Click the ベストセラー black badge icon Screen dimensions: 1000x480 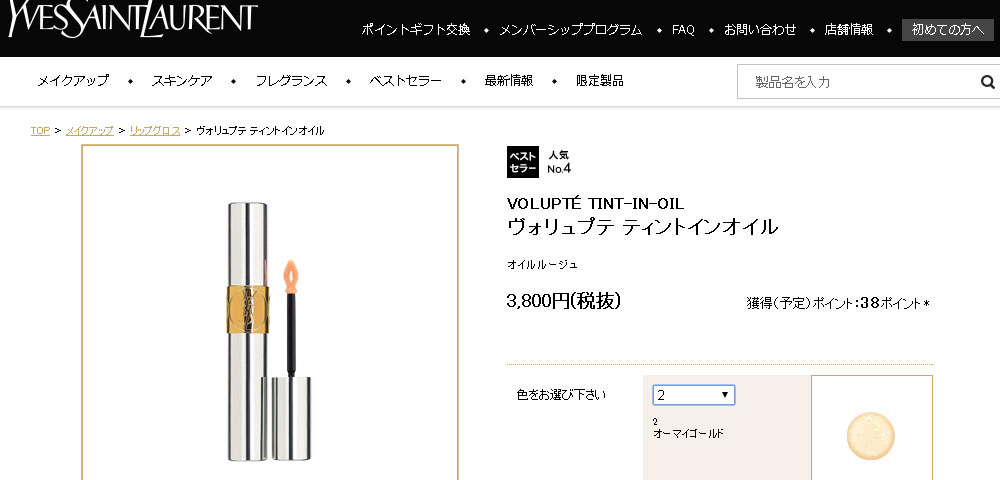[x=522, y=162]
